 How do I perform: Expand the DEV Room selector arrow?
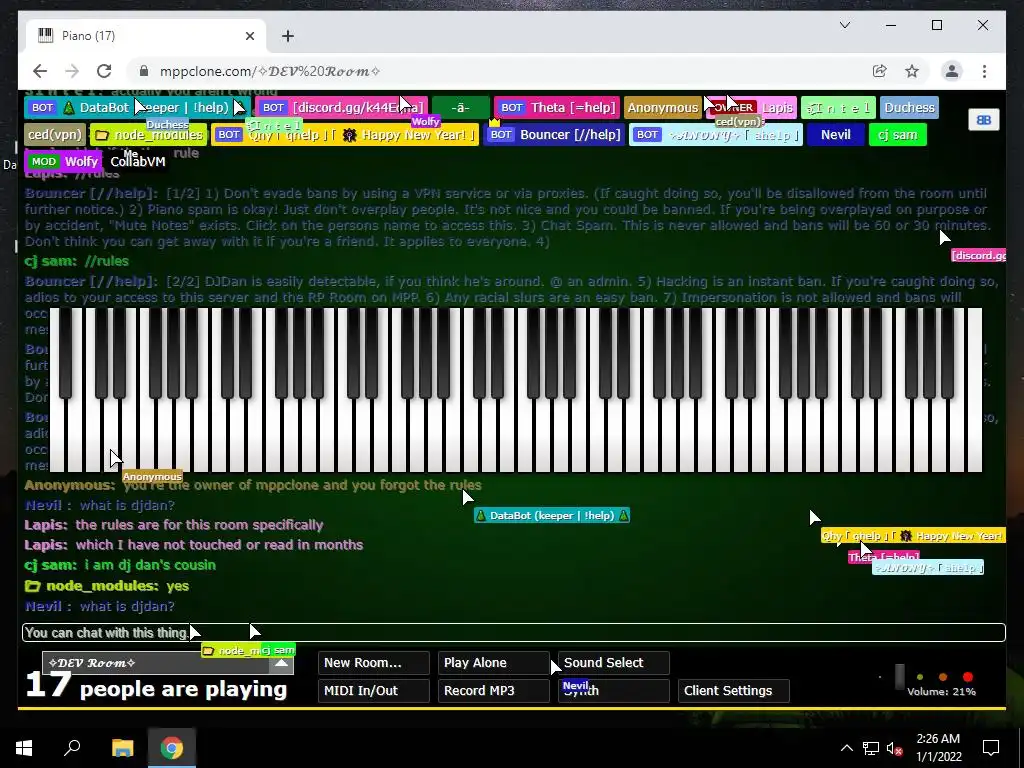tap(281, 663)
